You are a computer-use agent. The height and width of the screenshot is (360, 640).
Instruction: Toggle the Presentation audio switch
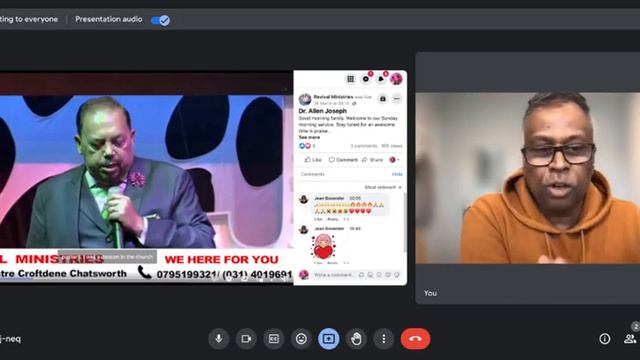(160, 20)
